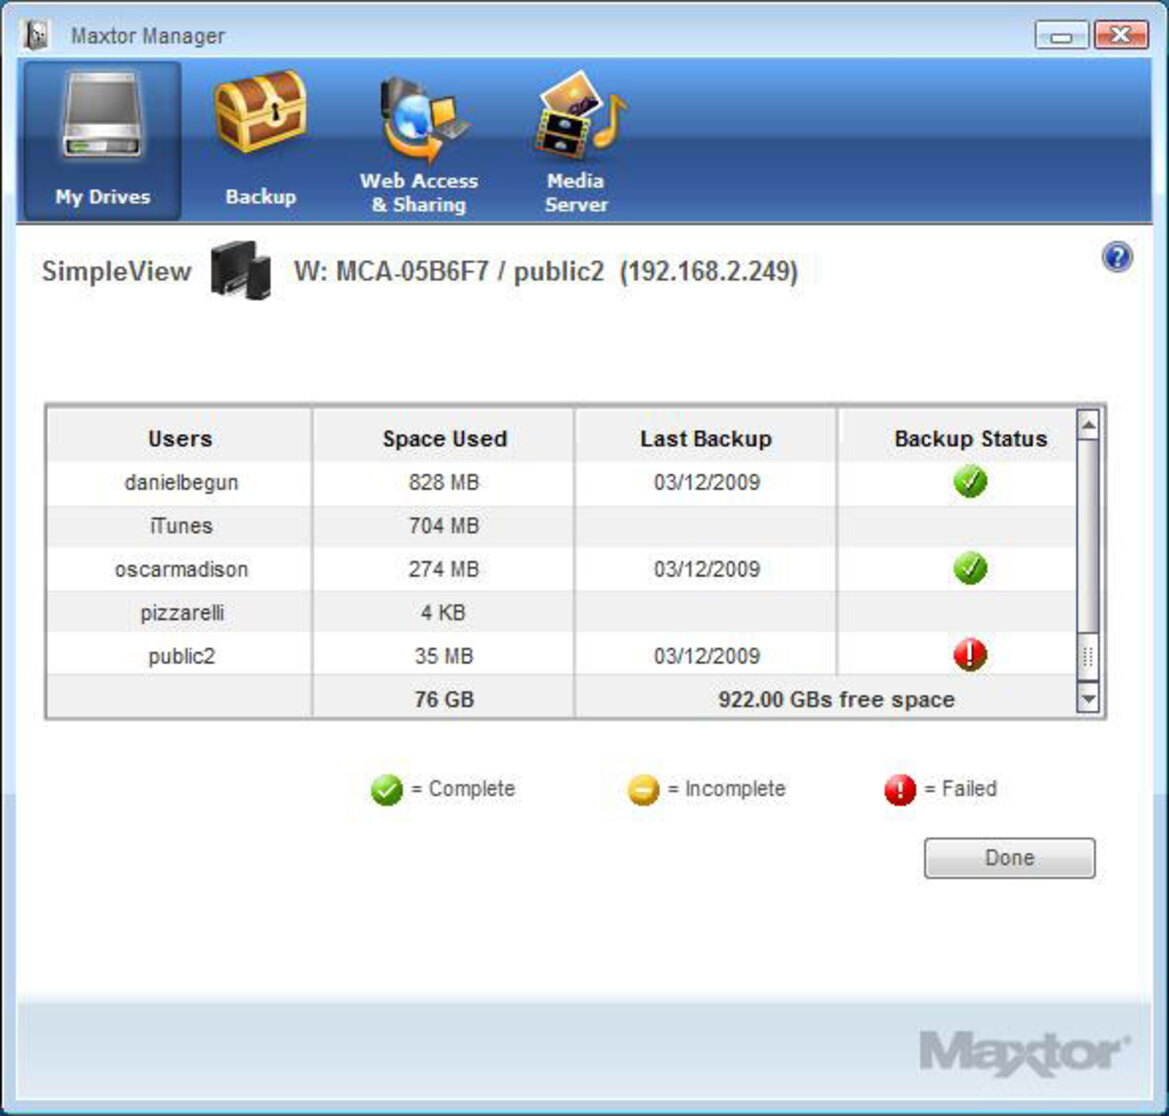Click the Done button
The width and height of the screenshot is (1169, 1116).
point(1009,857)
